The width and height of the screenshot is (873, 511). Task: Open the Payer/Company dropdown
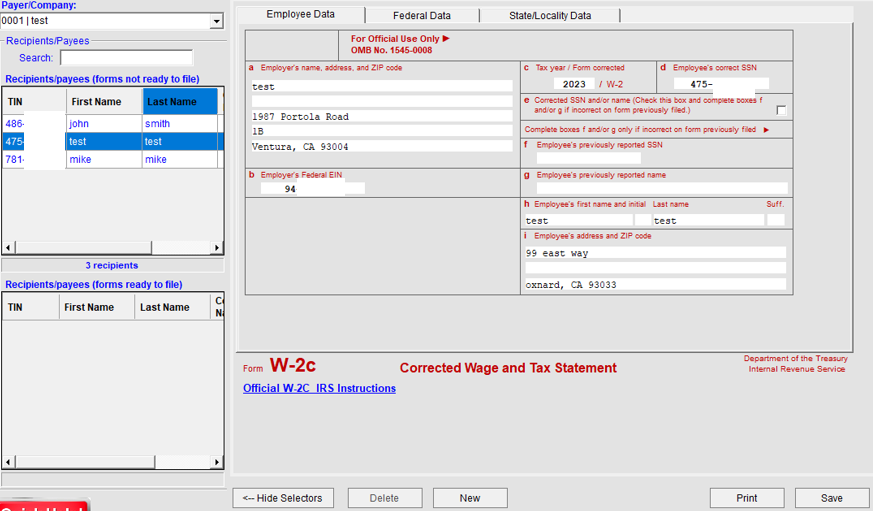216,21
